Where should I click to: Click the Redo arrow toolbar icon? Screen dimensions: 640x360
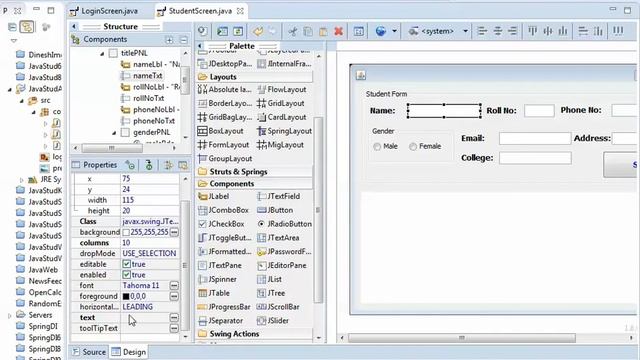272,31
